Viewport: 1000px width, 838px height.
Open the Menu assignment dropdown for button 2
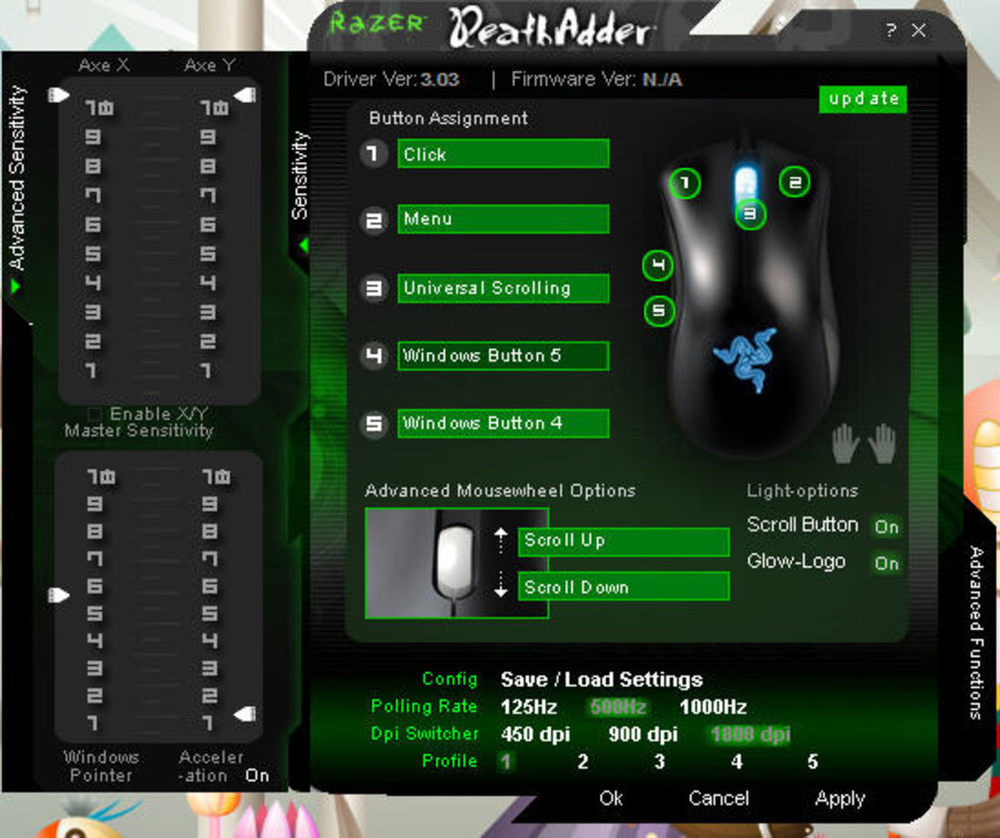point(503,219)
